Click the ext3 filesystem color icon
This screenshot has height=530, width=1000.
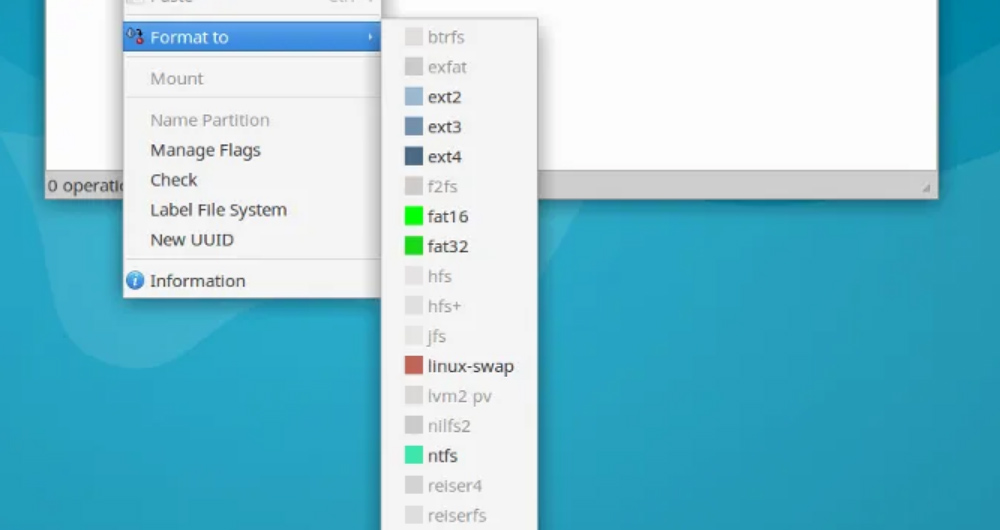click(x=414, y=127)
